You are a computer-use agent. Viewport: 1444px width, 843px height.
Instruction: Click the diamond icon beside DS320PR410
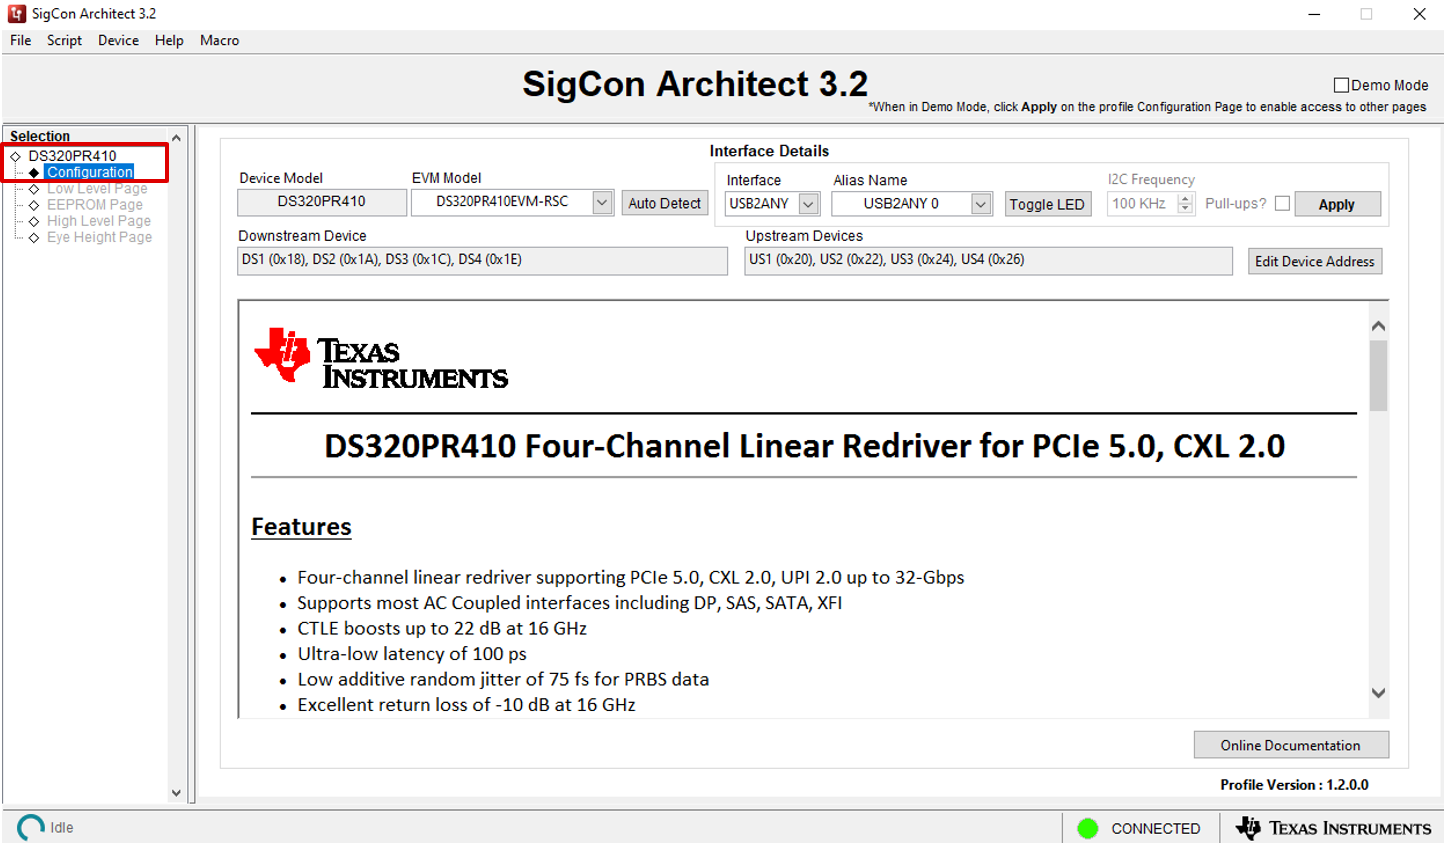tap(16, 156)
